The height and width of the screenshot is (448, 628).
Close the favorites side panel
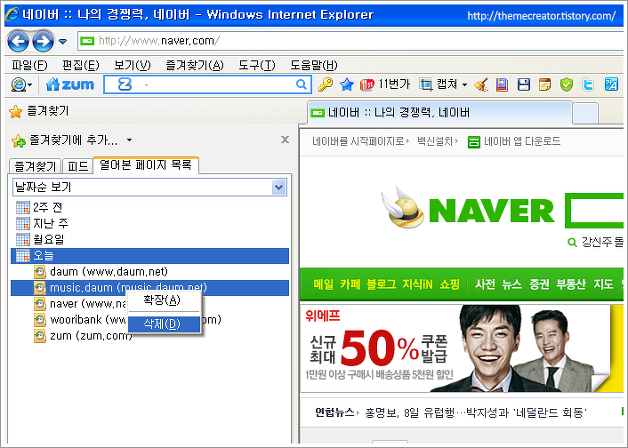285,139
